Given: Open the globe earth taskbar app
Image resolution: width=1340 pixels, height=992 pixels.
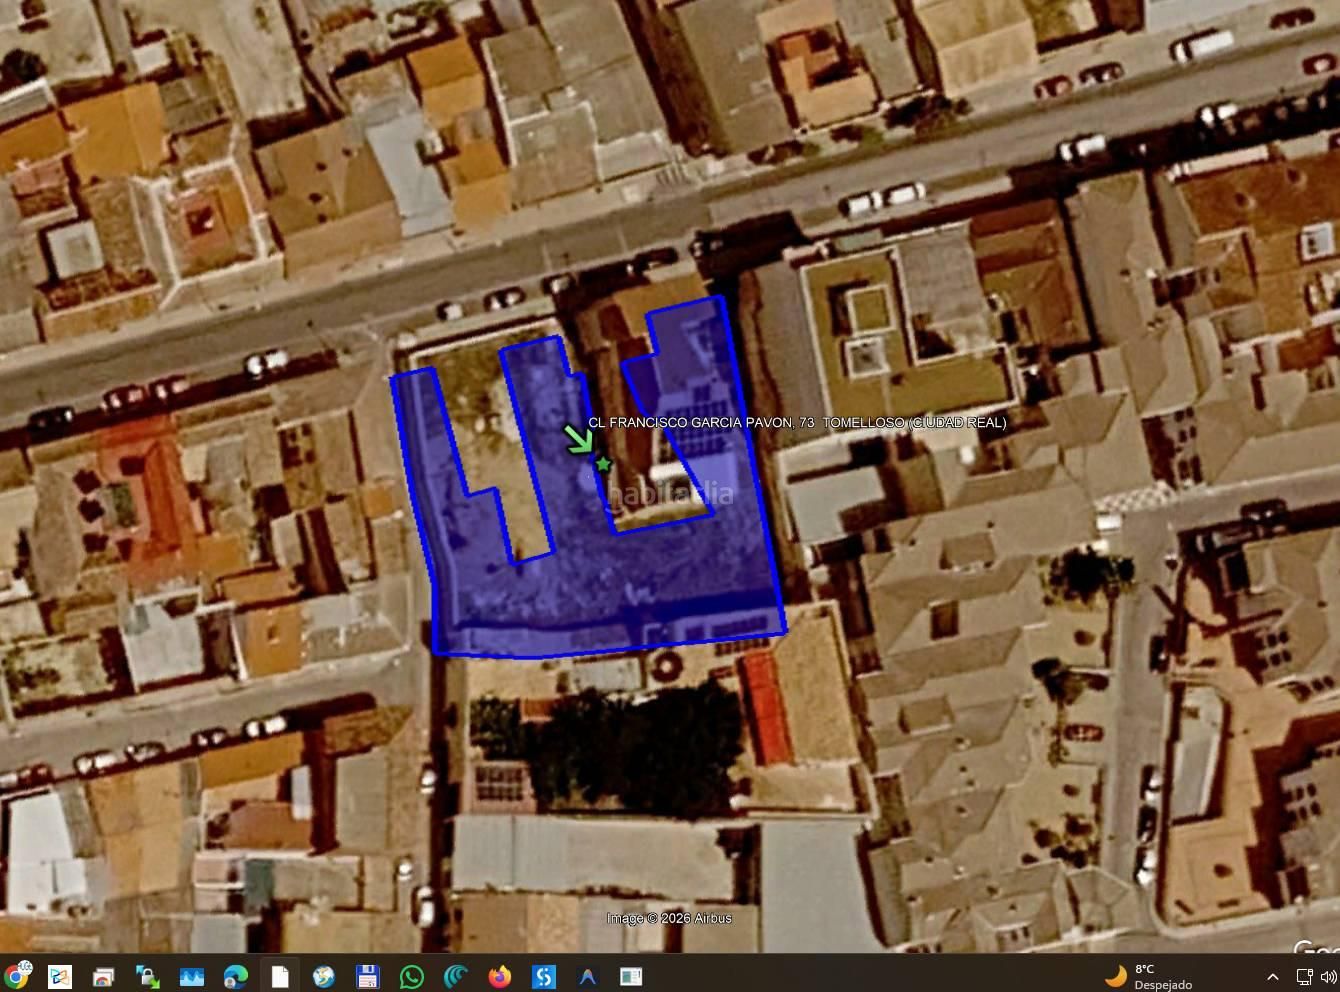Looking at the screenshot, I should click(323, 976).
